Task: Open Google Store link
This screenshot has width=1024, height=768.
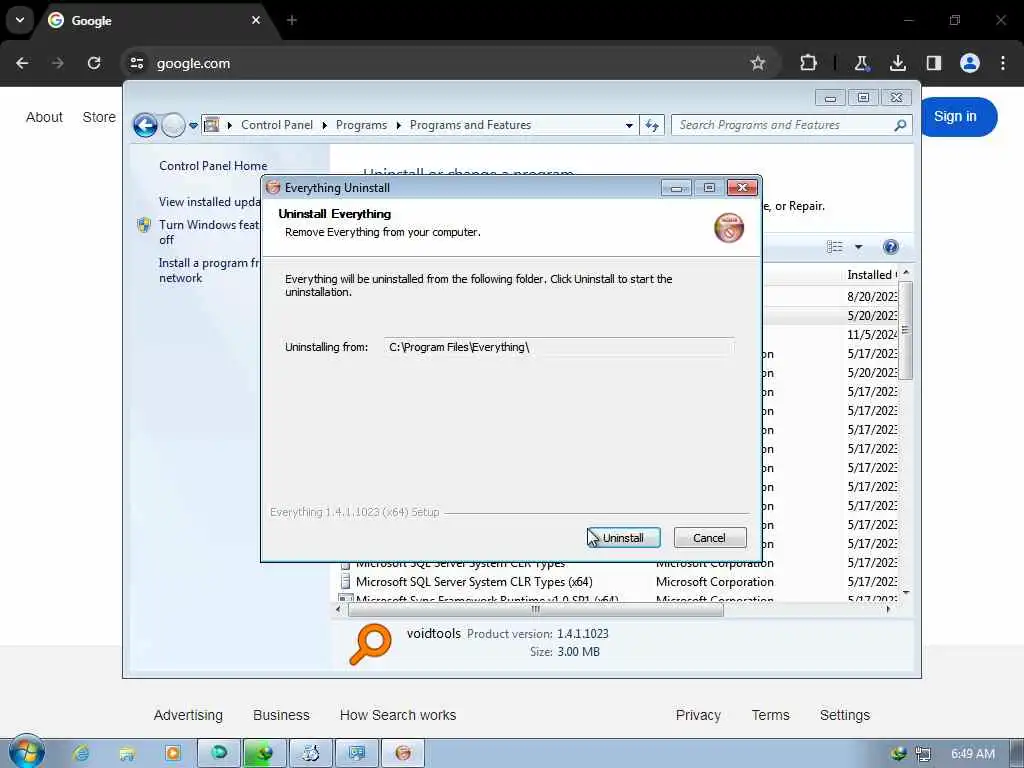Action: (99, 117)
